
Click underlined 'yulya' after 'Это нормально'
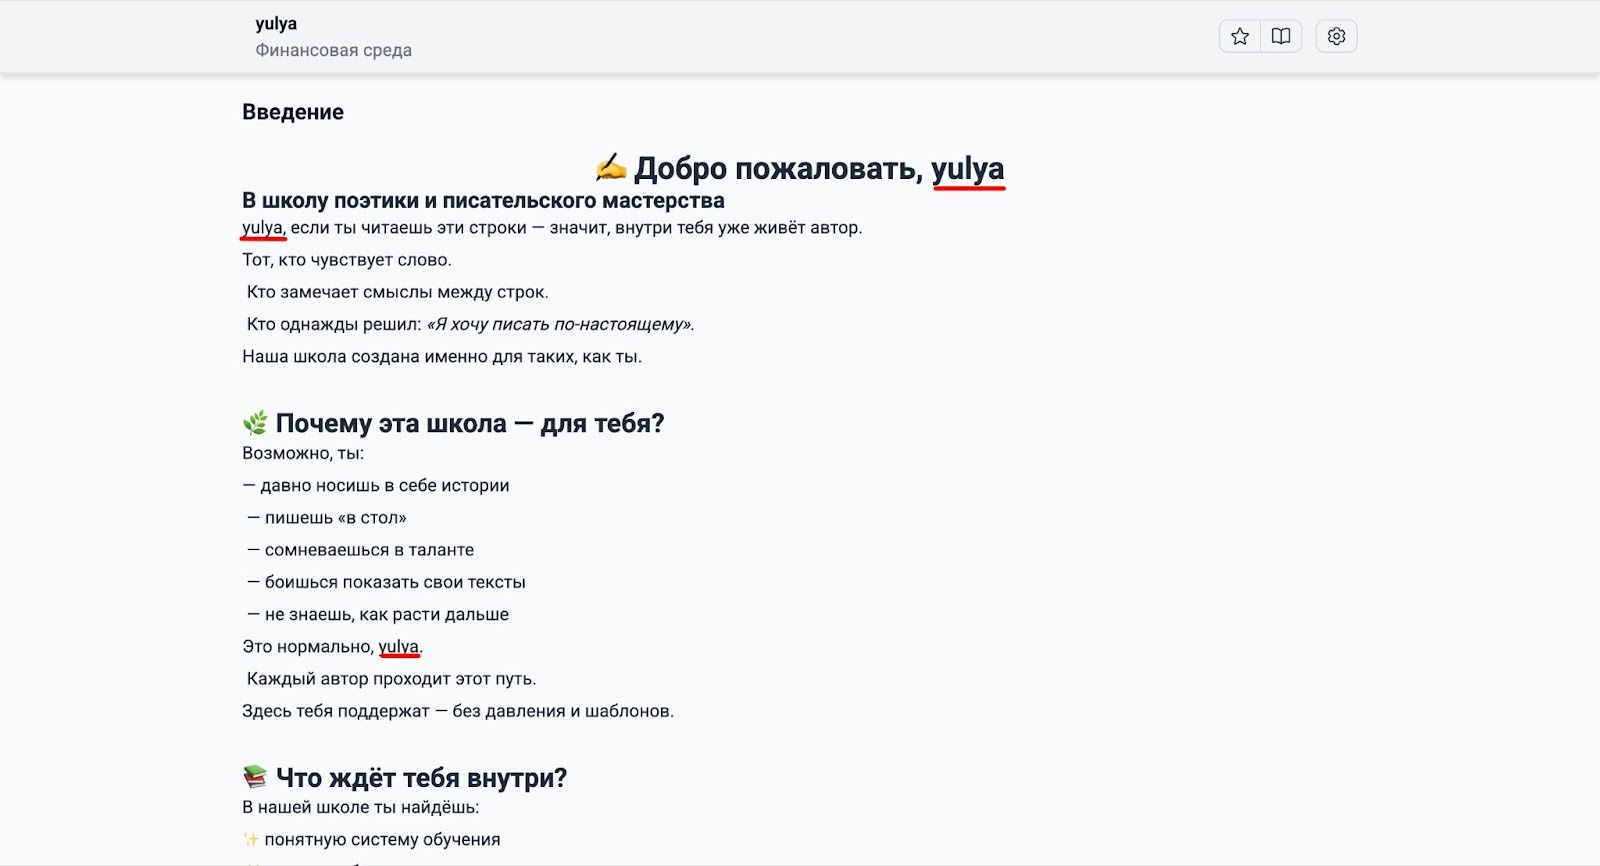399,647
